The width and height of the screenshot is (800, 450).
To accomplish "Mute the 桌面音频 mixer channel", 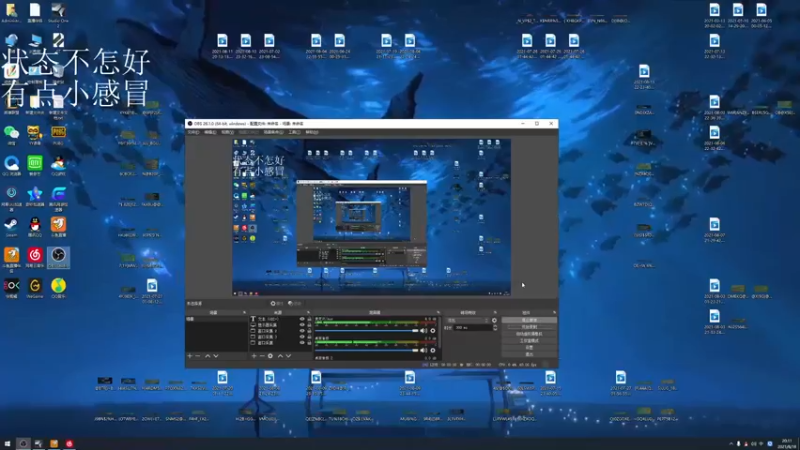I will (423, 351).
